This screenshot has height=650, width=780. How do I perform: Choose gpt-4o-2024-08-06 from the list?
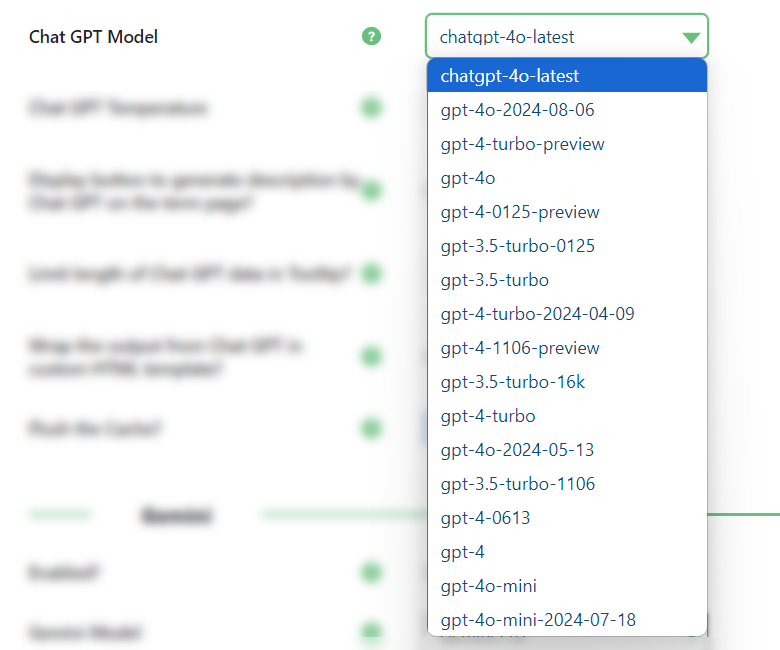click(567, 109)
